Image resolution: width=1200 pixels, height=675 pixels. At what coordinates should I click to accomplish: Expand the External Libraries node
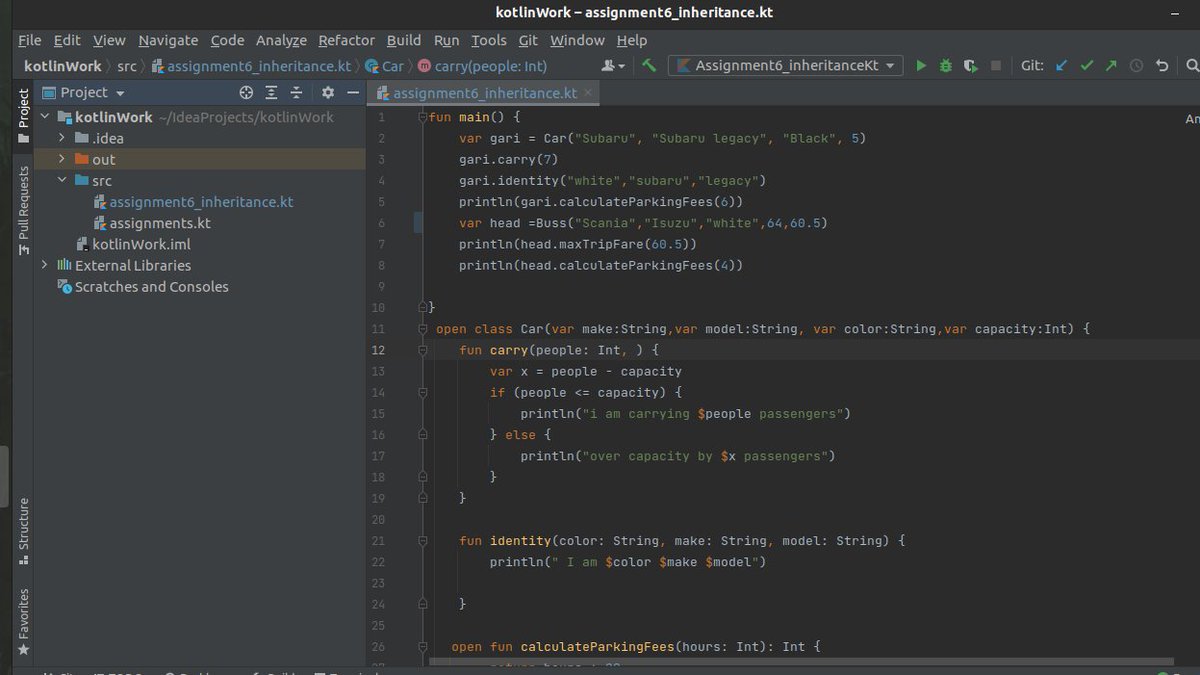[x=43, y=265]
